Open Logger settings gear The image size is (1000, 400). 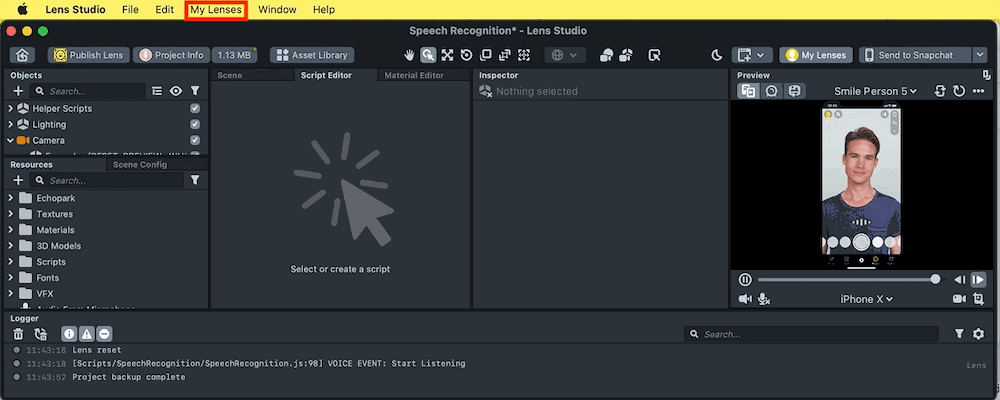tap(978, 334)
